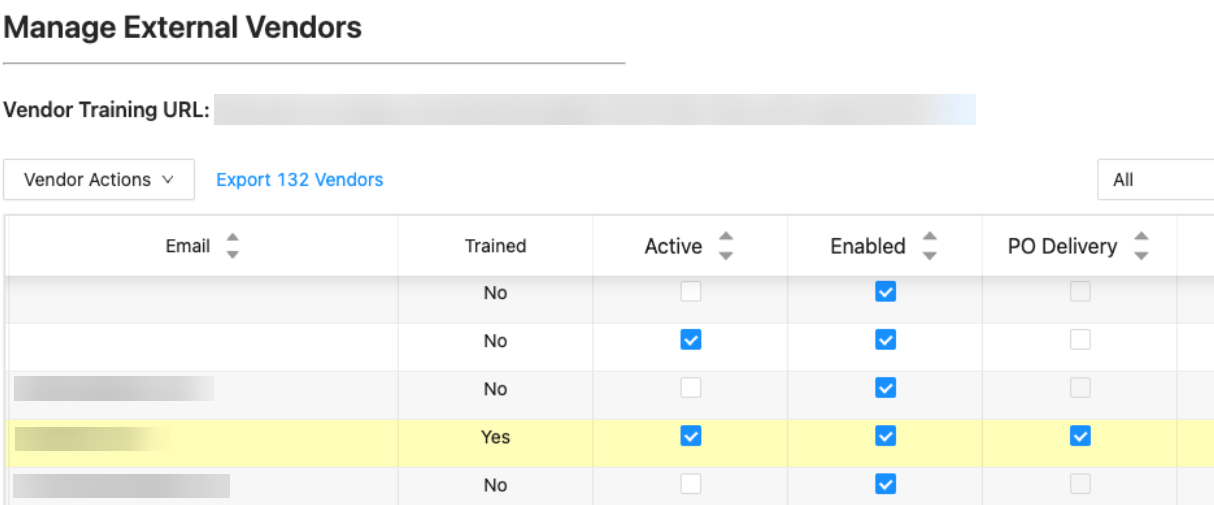Sort Enabled column ascending arrow

(x=929, y=238)
